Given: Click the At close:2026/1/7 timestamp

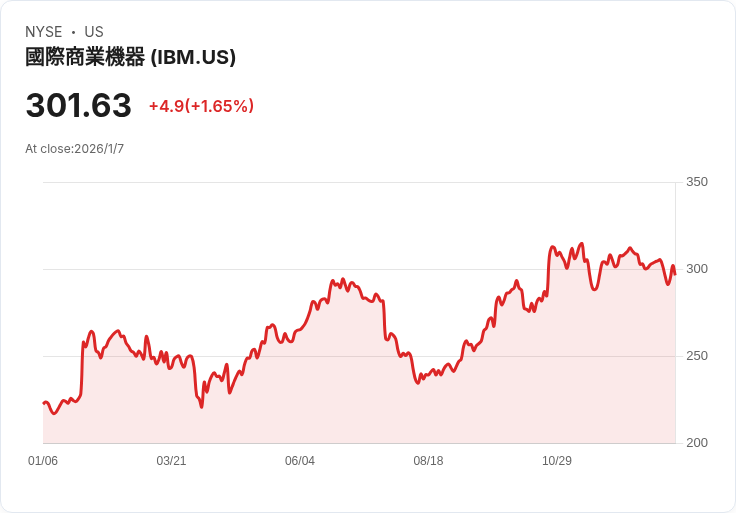Looking at the screenshot, I should pyautogui.click(x=74, y=149).
